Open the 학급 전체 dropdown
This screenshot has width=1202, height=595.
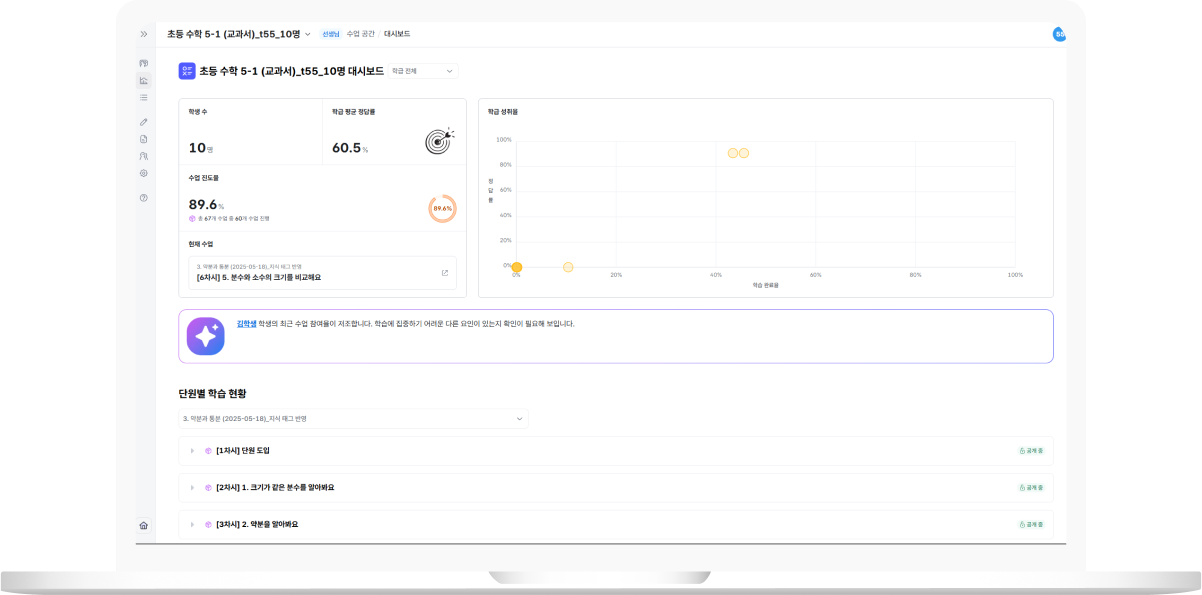tap(422, 71)
